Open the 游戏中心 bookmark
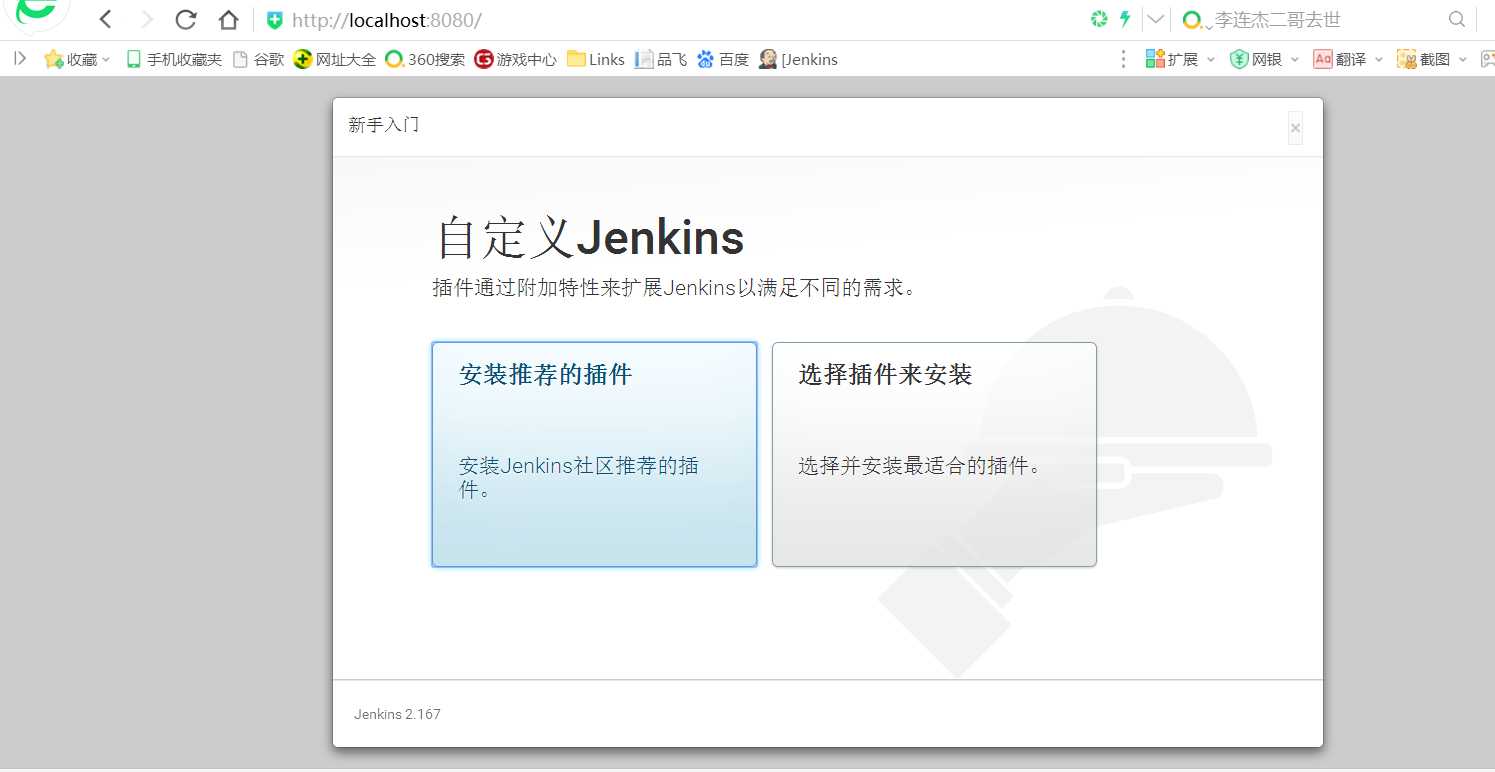Viewport: 1495px width, 772px height. click(x=516, y=59)
